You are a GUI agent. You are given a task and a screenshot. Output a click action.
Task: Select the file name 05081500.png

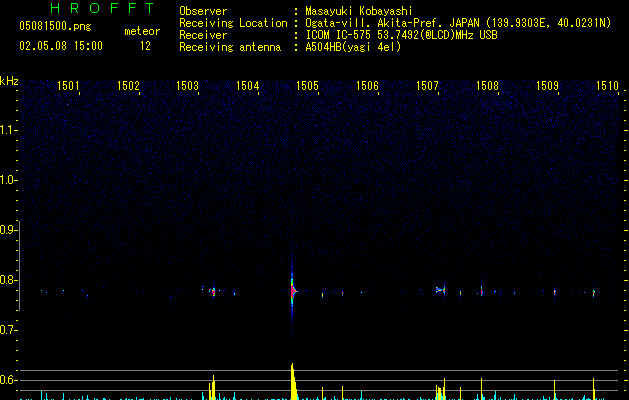click(x=55, y=27)
